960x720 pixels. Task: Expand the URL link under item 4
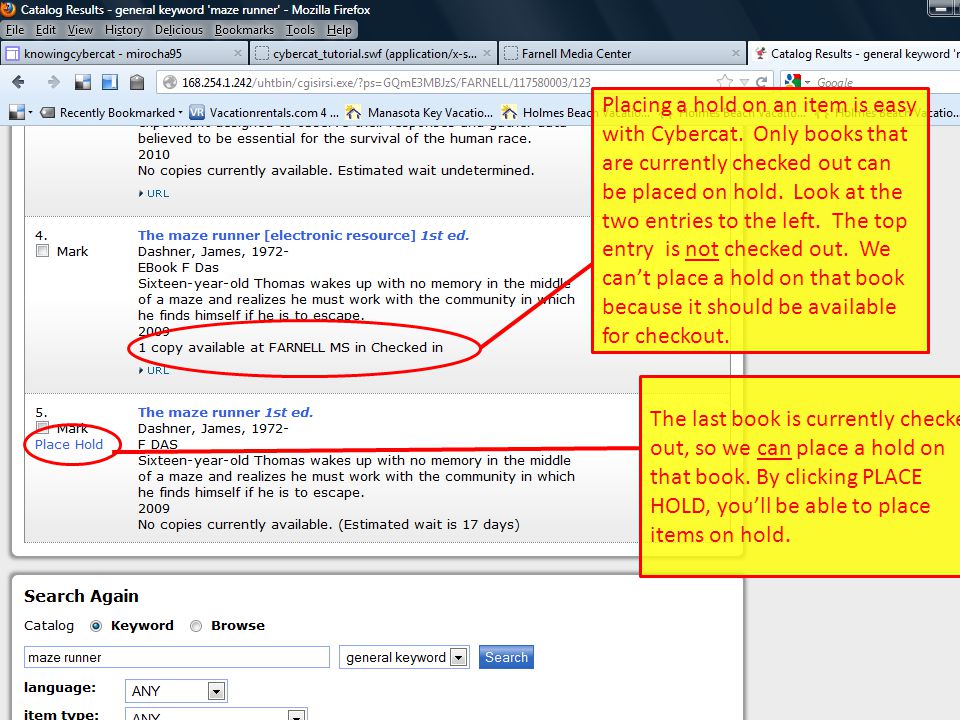(154, 370)
